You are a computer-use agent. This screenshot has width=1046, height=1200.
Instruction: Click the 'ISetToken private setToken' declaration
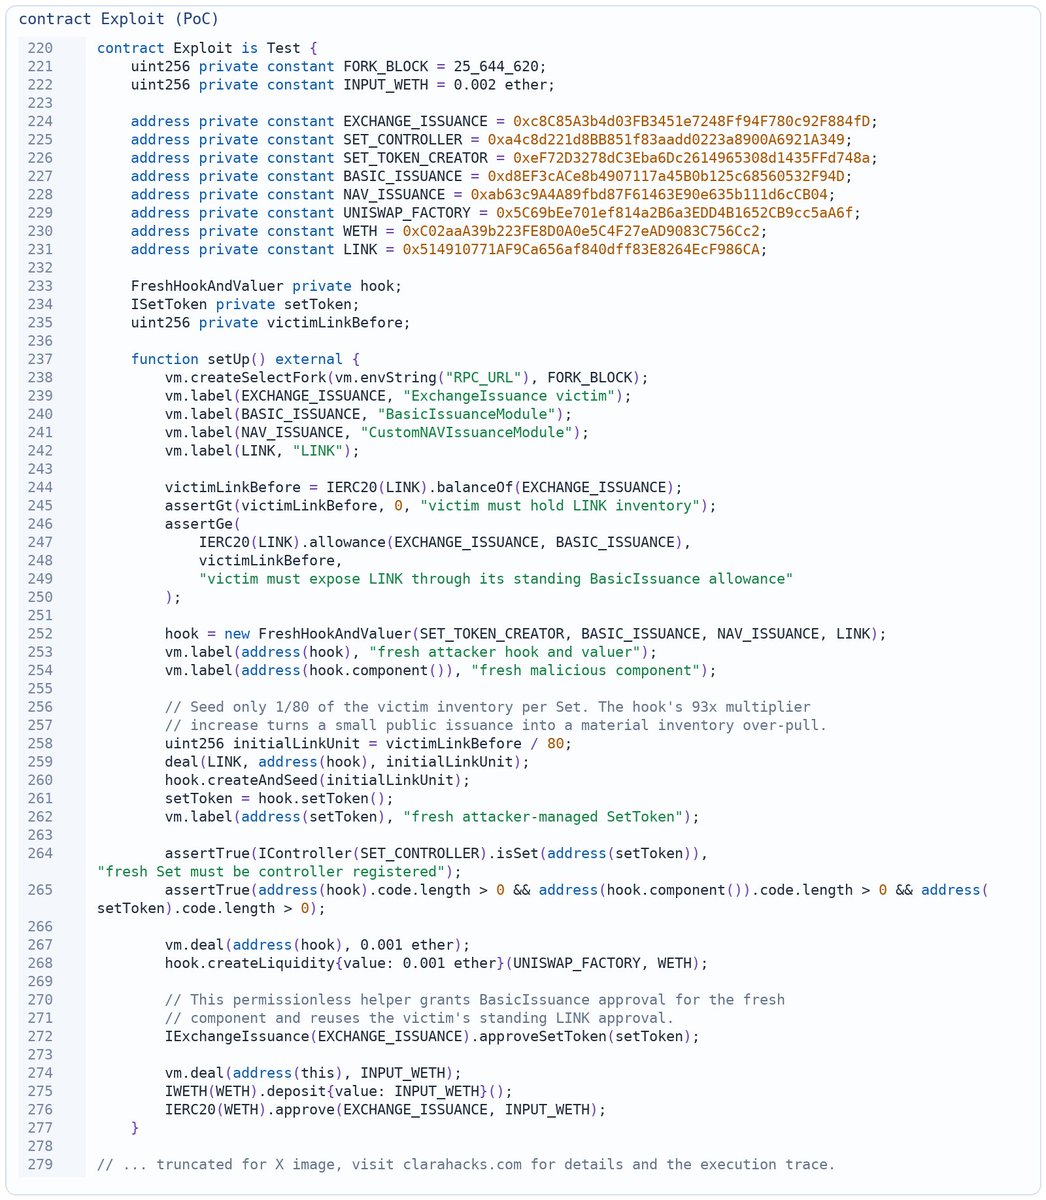point(244,304)
